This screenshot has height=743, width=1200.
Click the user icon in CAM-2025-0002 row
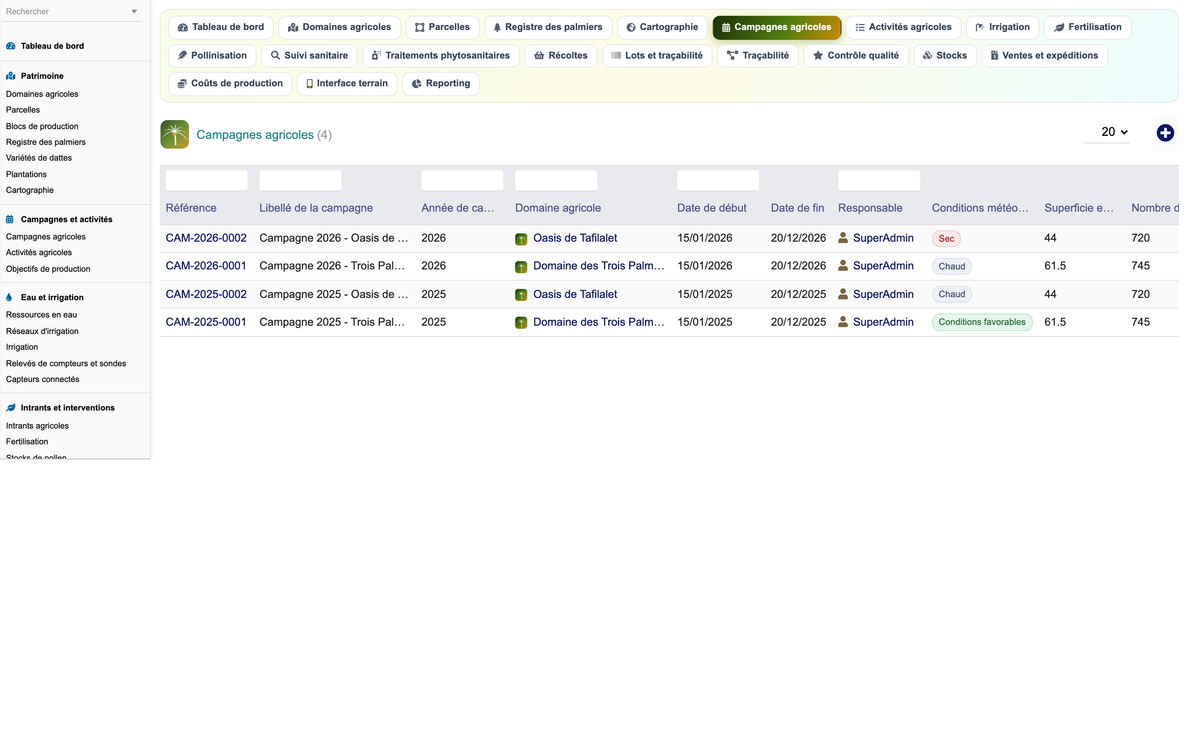pos(843,294)
